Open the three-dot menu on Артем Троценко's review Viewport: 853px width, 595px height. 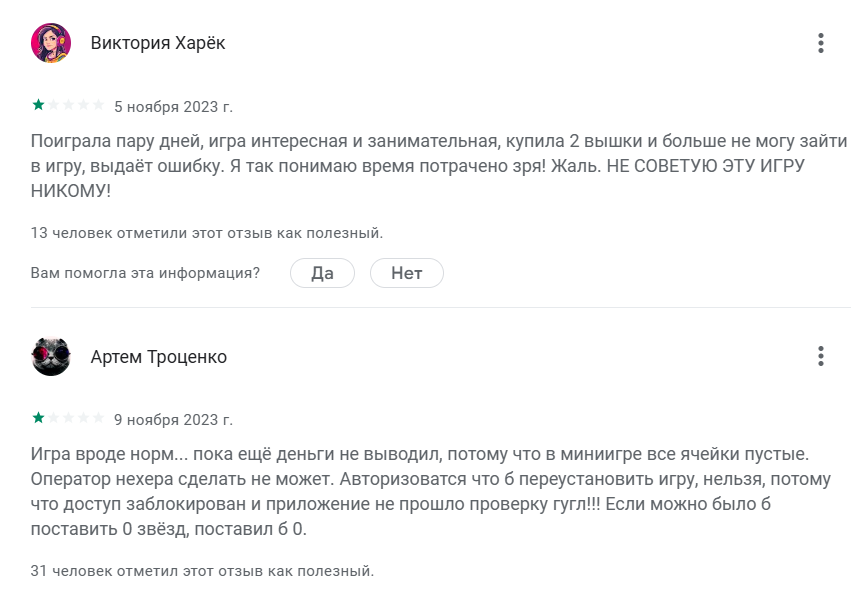[820, 356]
